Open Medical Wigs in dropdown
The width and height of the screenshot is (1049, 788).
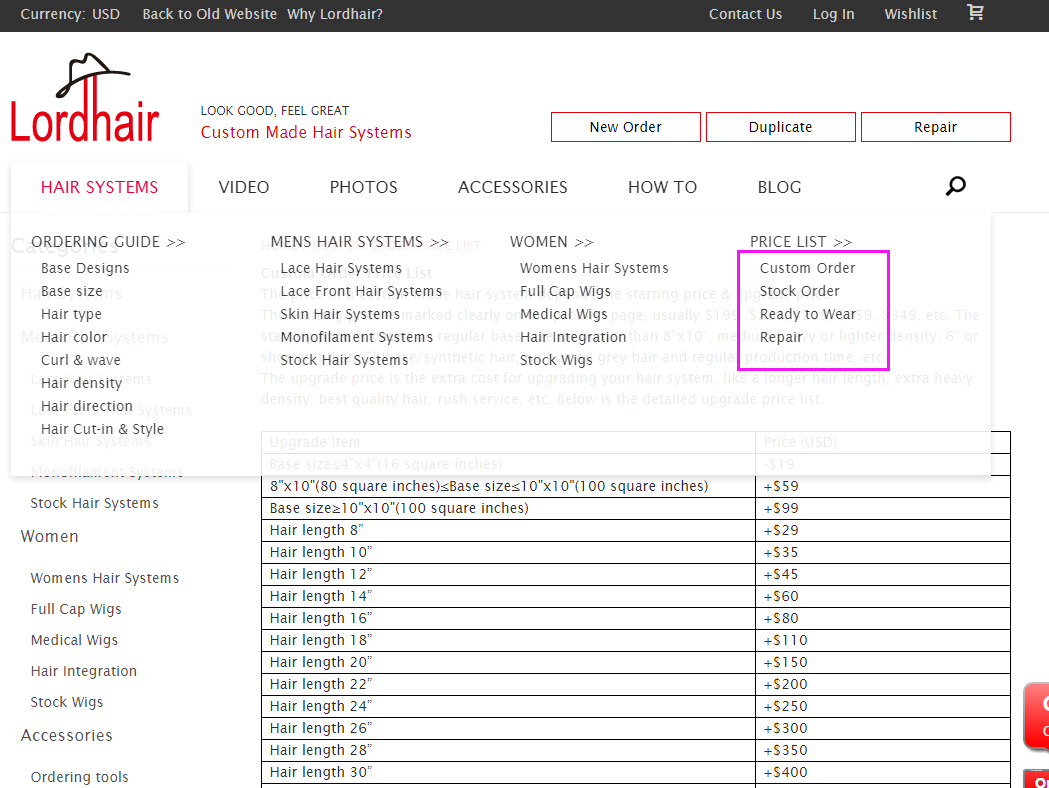tap(563, 314)
